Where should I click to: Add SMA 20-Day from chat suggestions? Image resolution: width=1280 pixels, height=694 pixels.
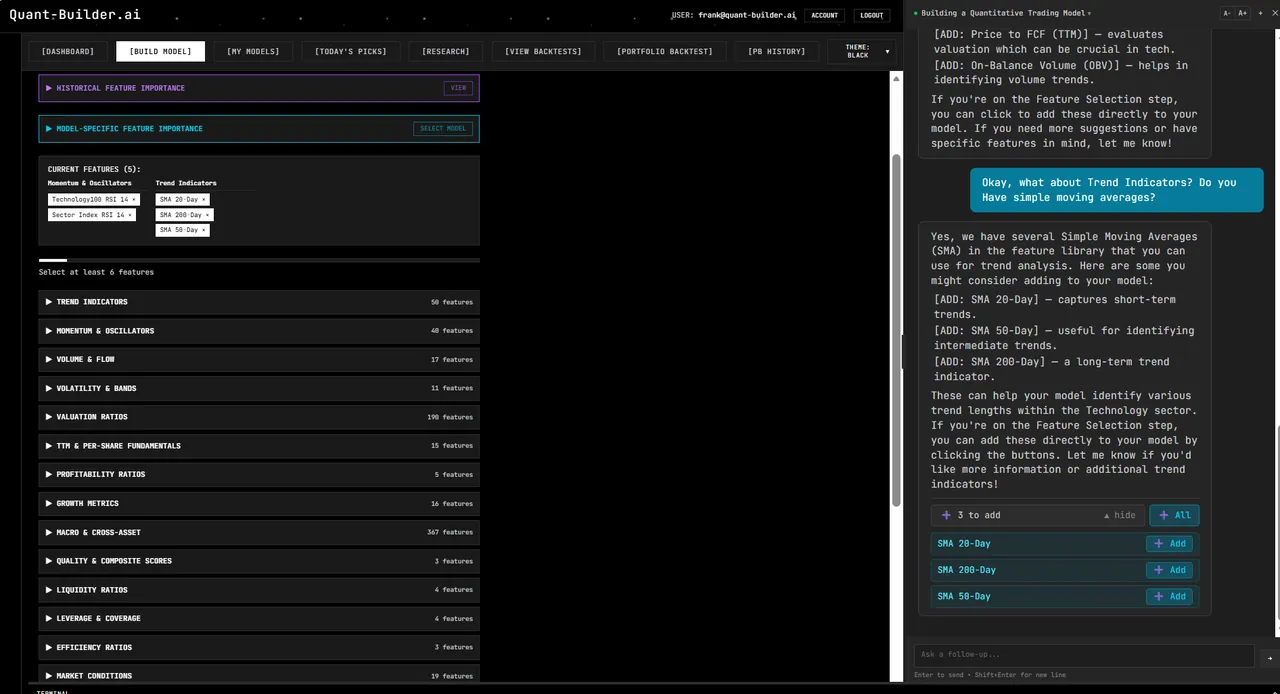[1169, 544]
